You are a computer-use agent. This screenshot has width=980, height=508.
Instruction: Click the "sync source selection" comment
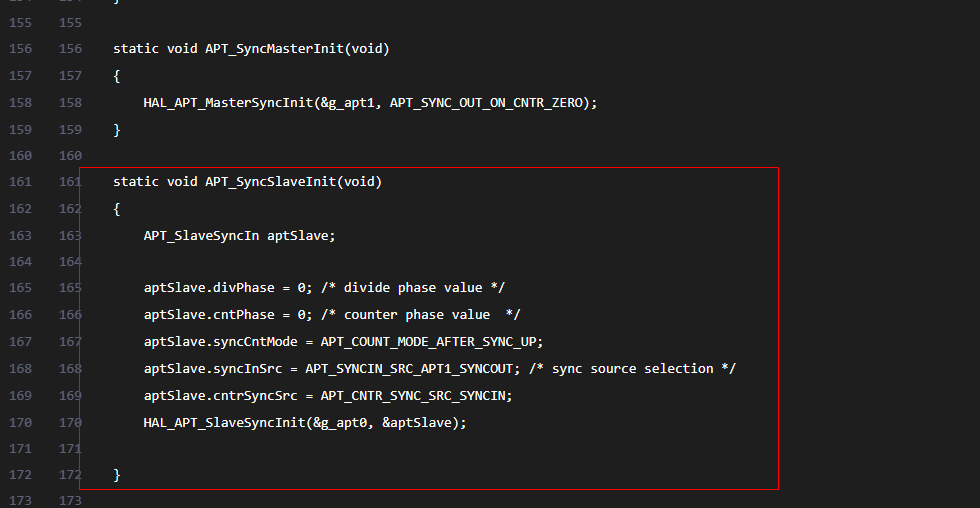click(x=631, y=369)
